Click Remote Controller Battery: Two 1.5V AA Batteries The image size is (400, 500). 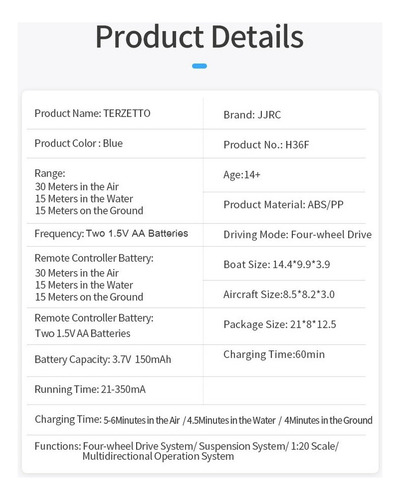[x=94, y=326]
